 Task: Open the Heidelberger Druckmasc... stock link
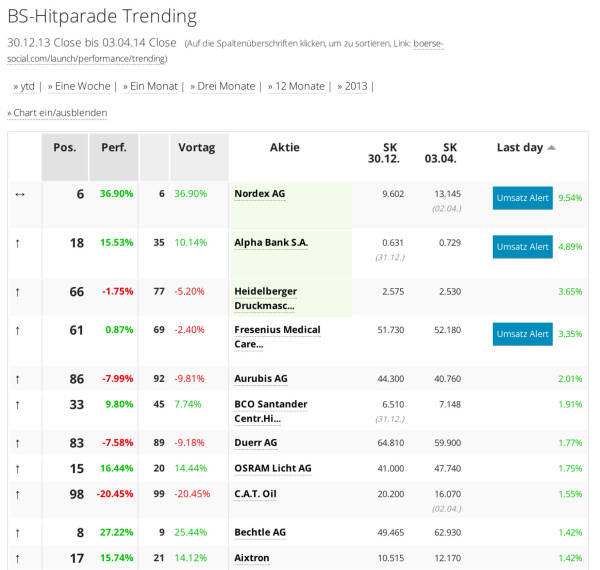point(266,298)
